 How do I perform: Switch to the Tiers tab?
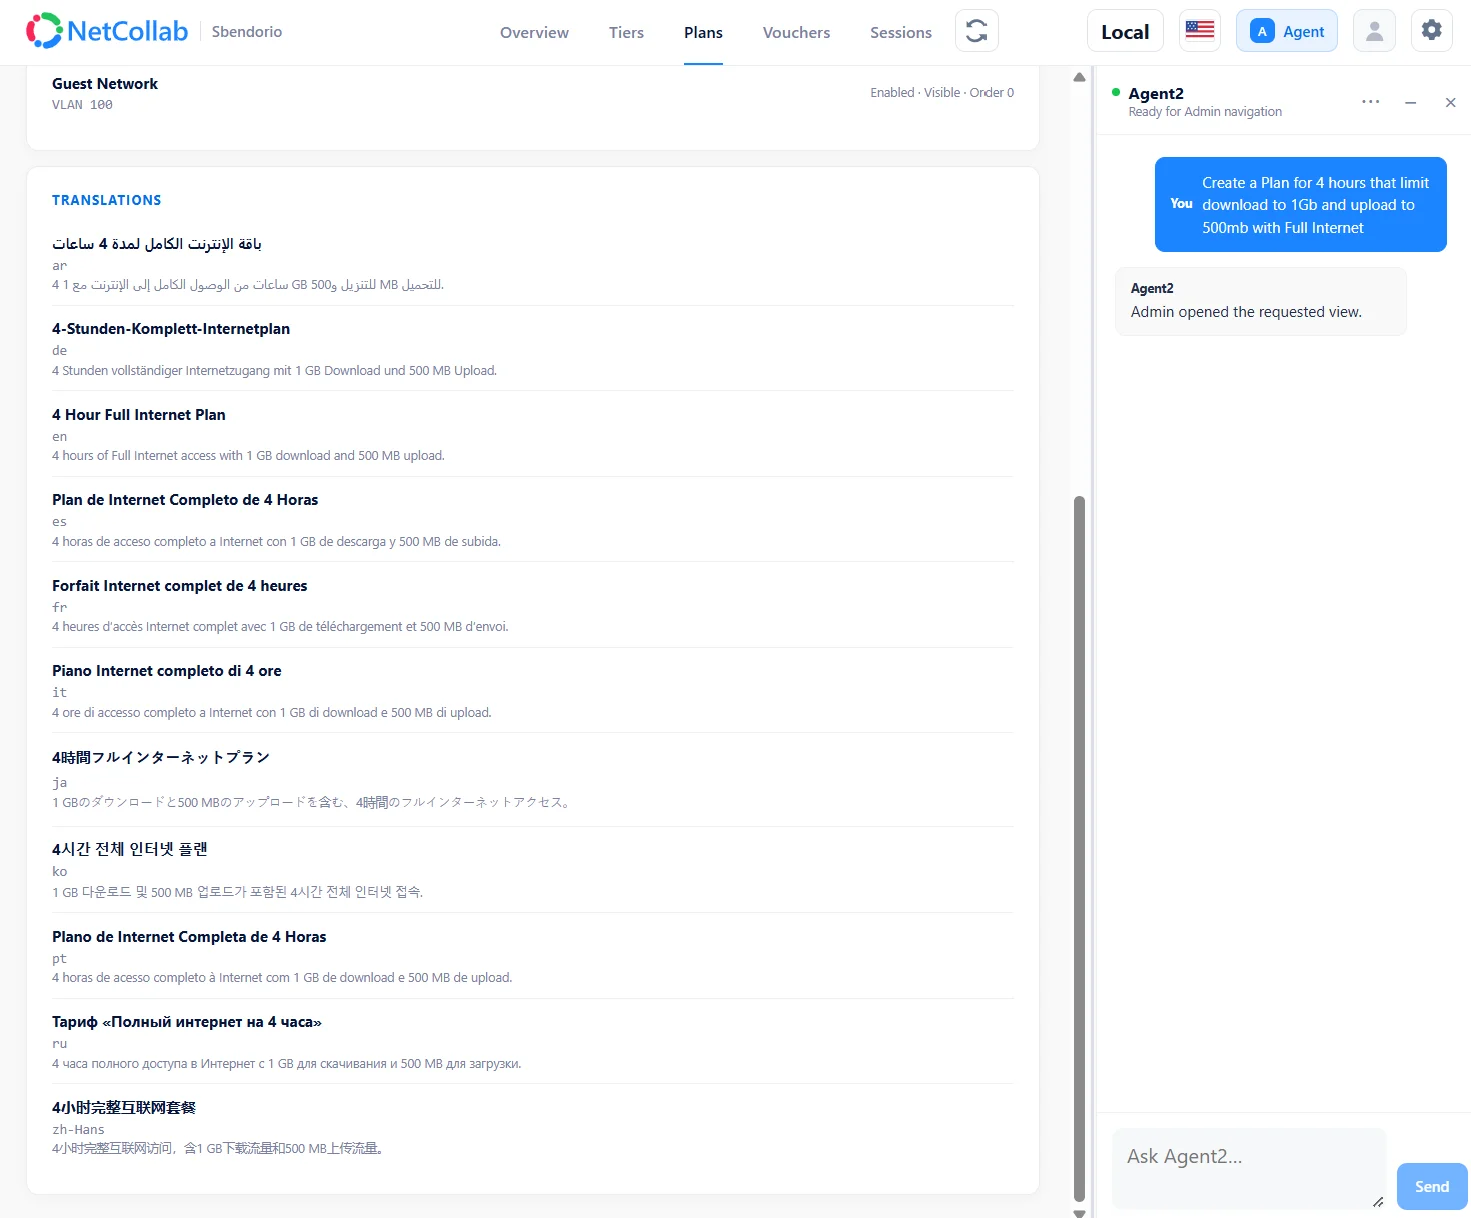(626, 33)
